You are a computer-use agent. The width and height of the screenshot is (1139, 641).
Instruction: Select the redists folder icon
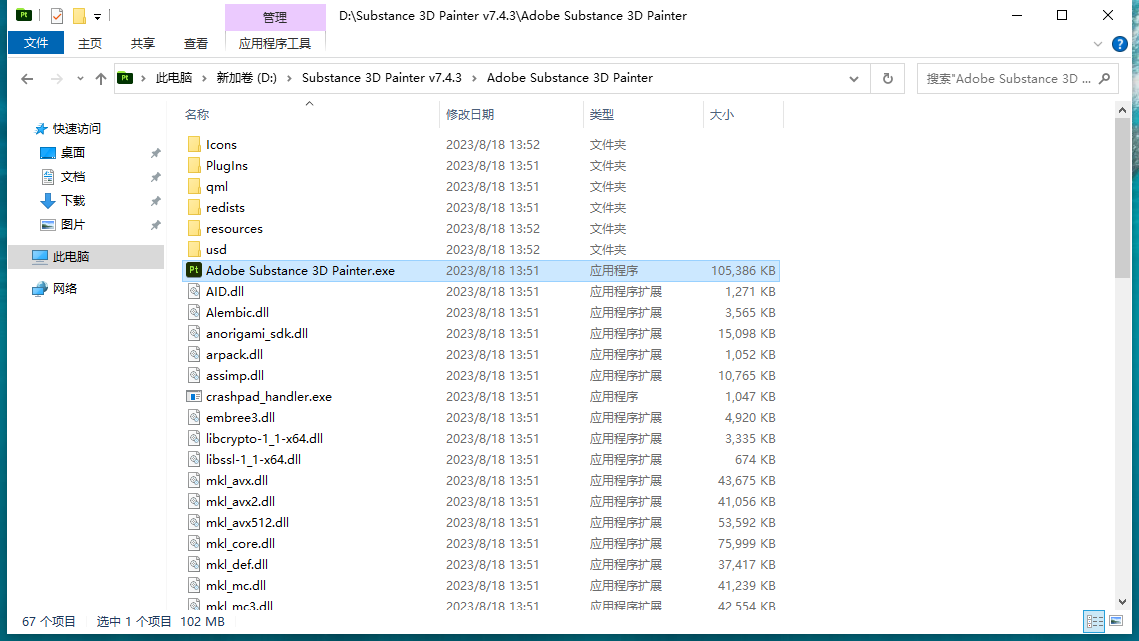[194, 207]
